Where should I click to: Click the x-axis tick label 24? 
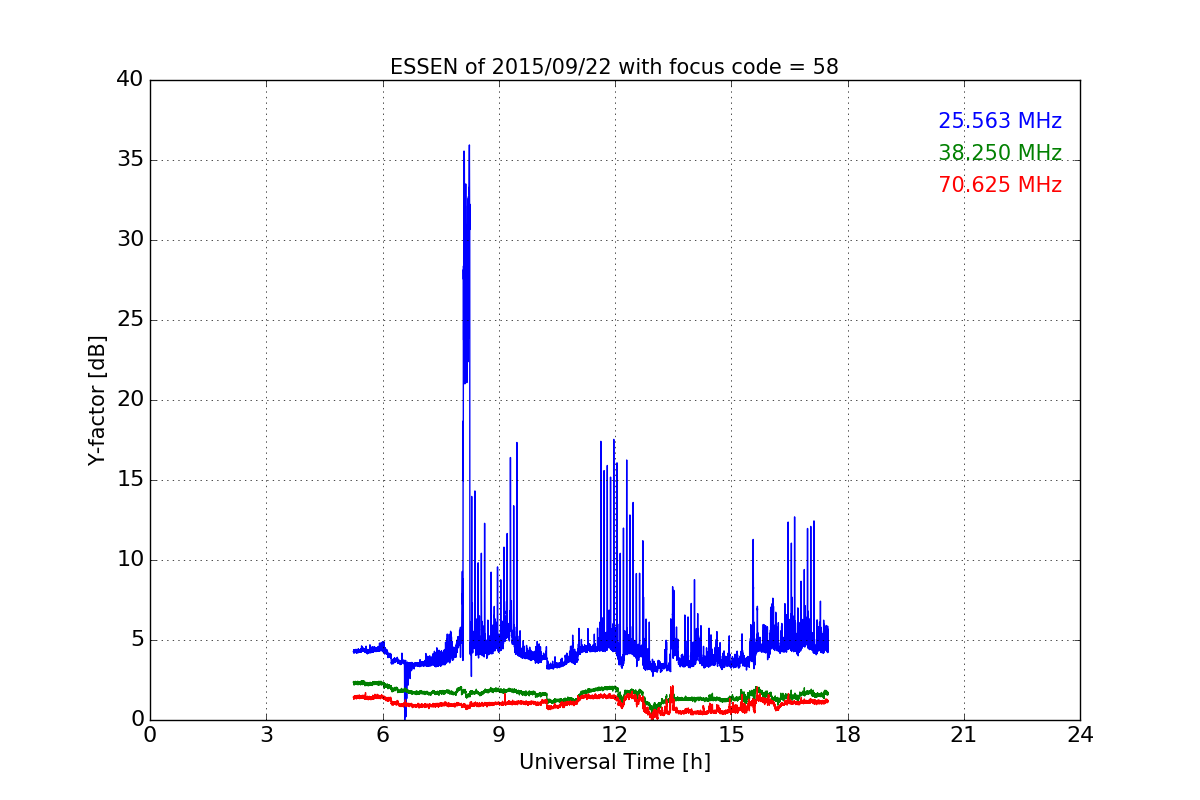click(x=1080, y=735)
